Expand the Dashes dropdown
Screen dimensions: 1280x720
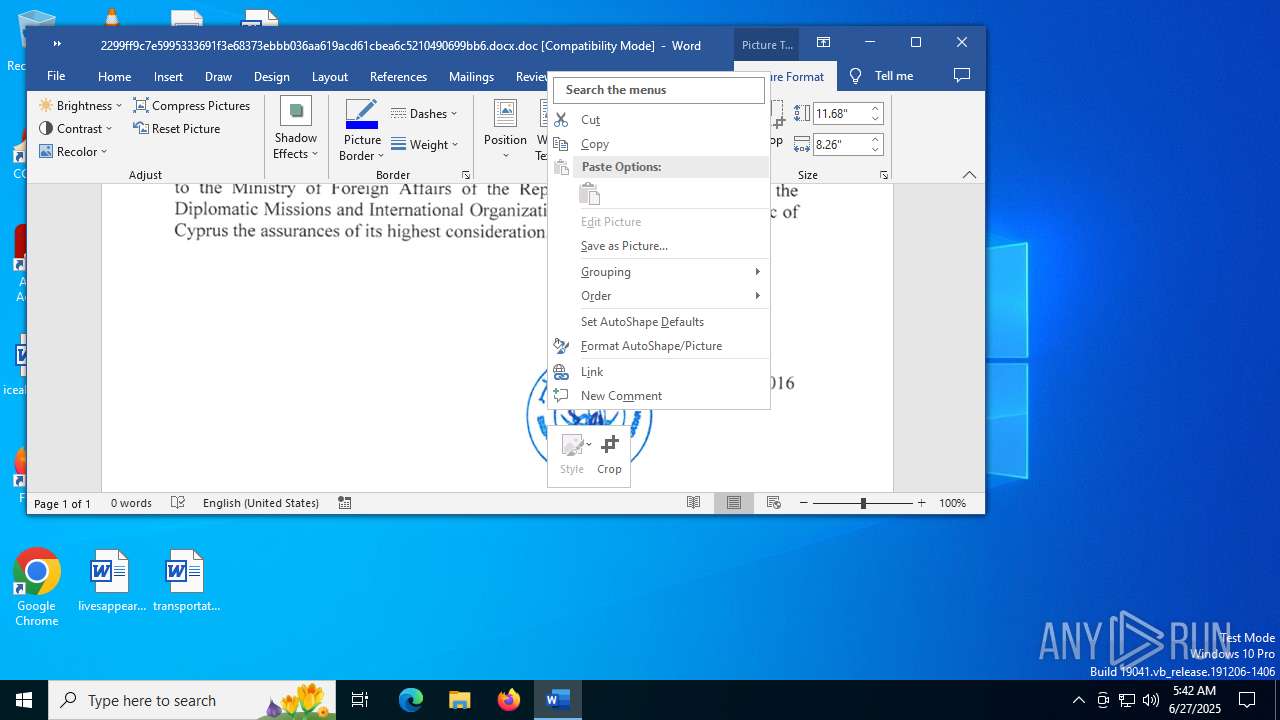click(x=424, y=113)
